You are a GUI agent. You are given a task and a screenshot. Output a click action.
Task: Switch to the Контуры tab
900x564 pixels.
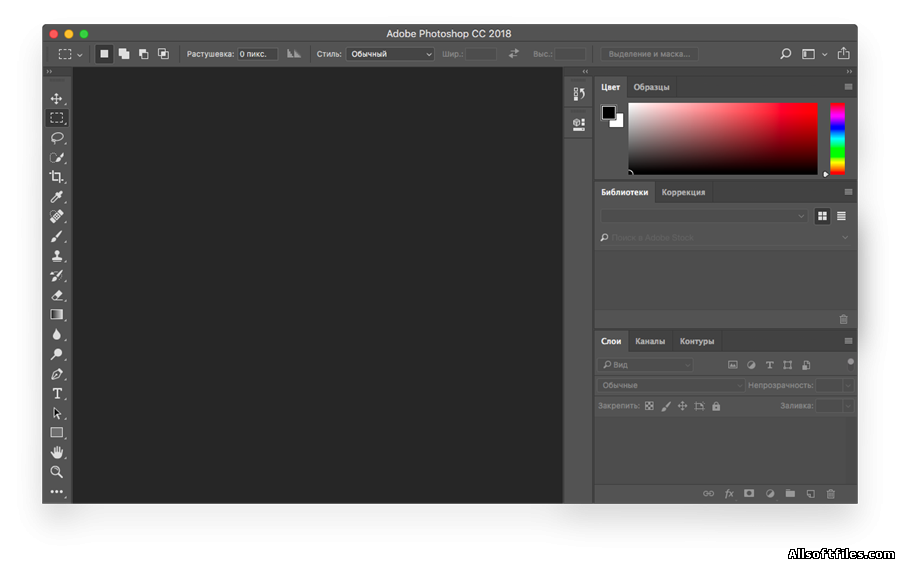697,341
